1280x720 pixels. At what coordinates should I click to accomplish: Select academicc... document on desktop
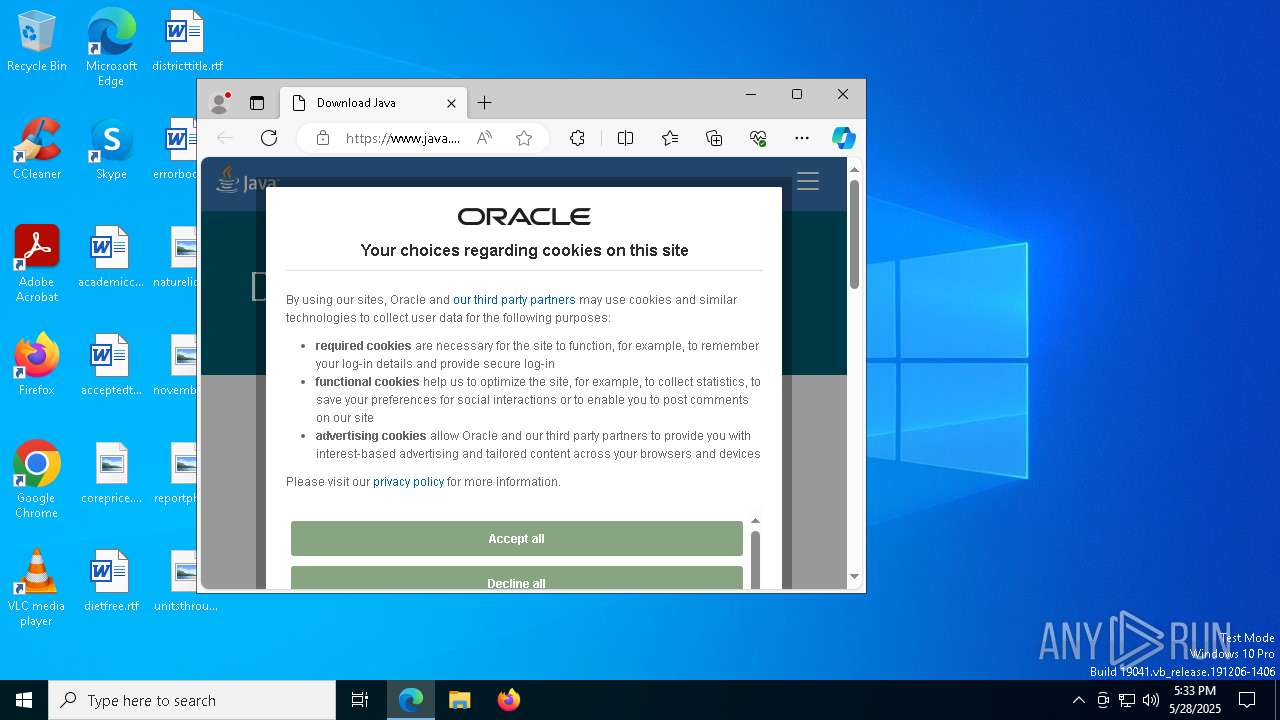pos(111,258)
